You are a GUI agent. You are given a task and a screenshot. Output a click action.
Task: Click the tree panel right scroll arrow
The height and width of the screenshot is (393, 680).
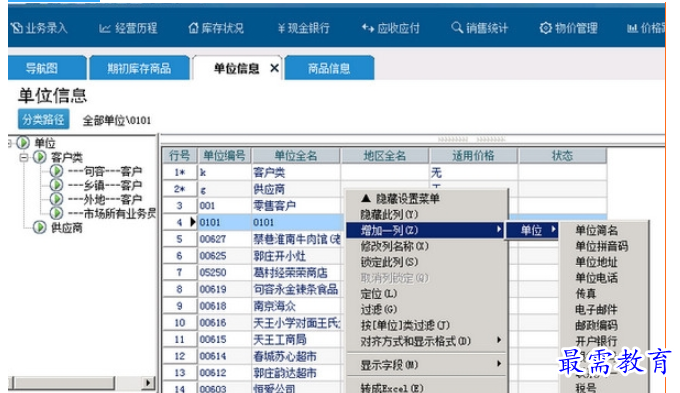(x=148, y=383)
